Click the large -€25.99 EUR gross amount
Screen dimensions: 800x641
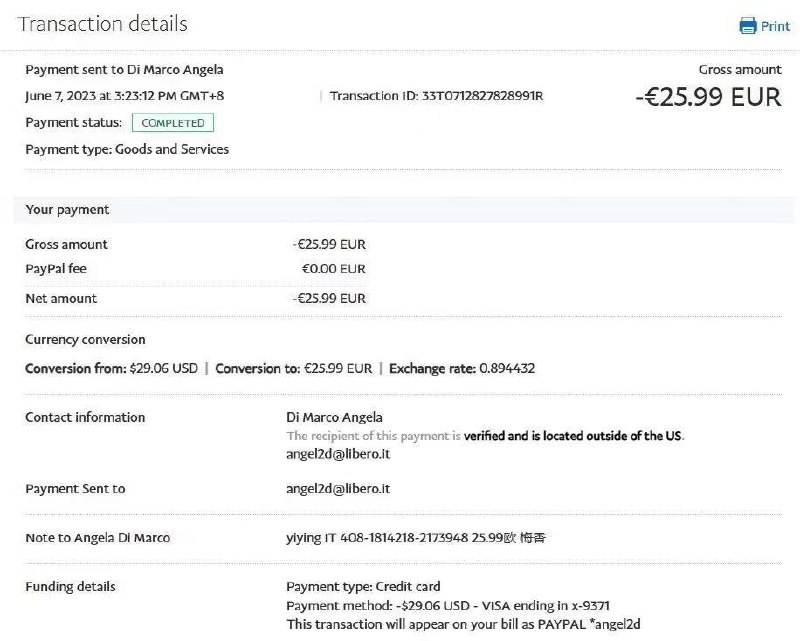pos(708,97)
